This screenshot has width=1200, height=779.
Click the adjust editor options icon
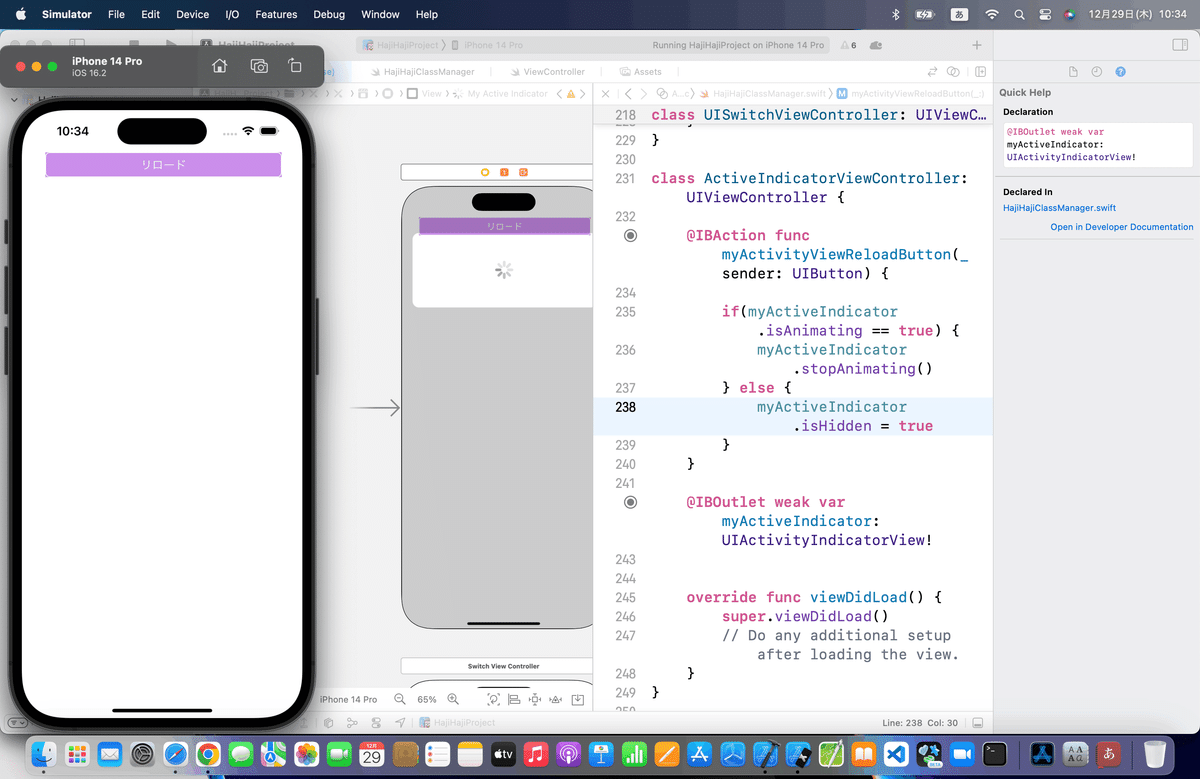click(954, 72)
